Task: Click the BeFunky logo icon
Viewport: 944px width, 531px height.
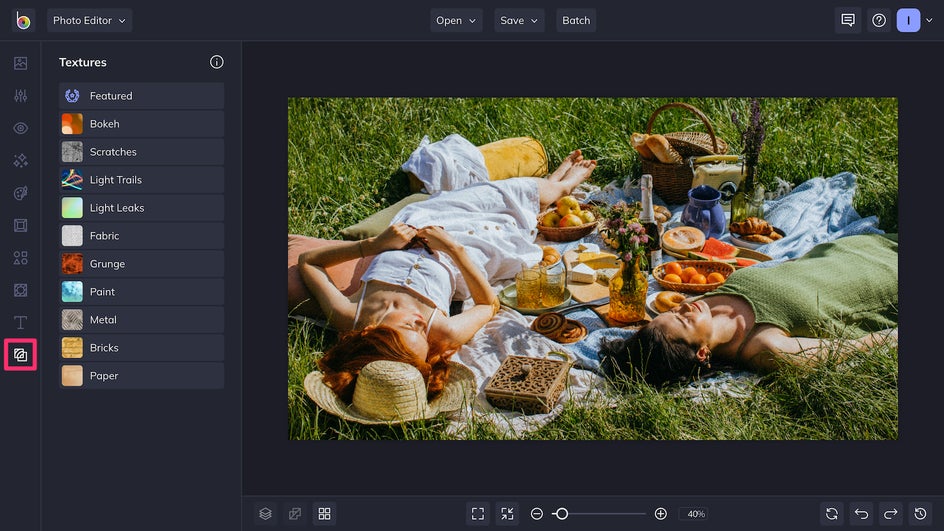Action: click(23, 20)
